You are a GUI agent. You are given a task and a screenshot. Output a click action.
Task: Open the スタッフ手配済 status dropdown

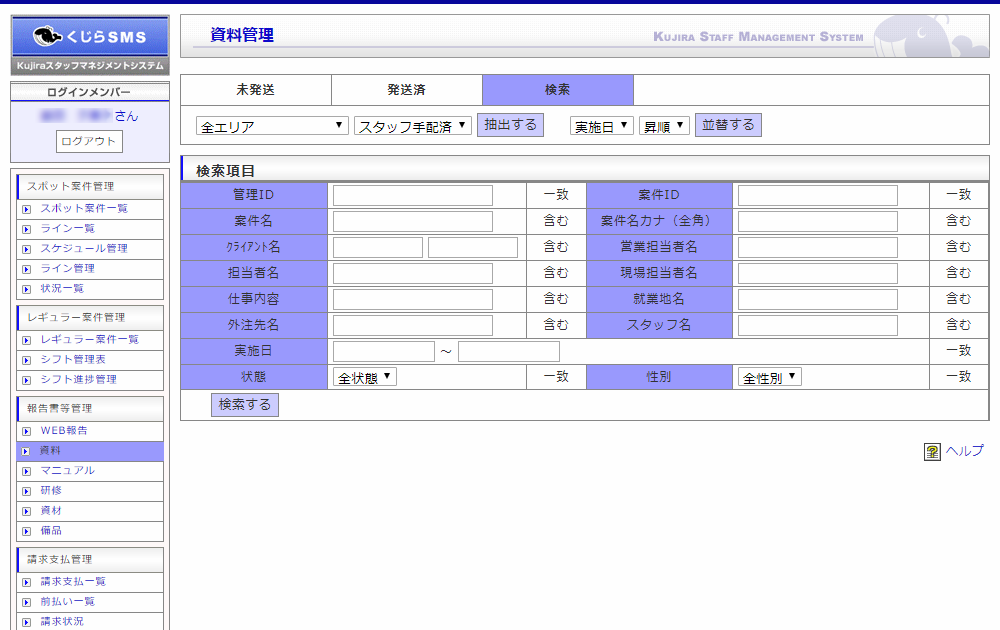pyautogui.click(x=413, y=126)
